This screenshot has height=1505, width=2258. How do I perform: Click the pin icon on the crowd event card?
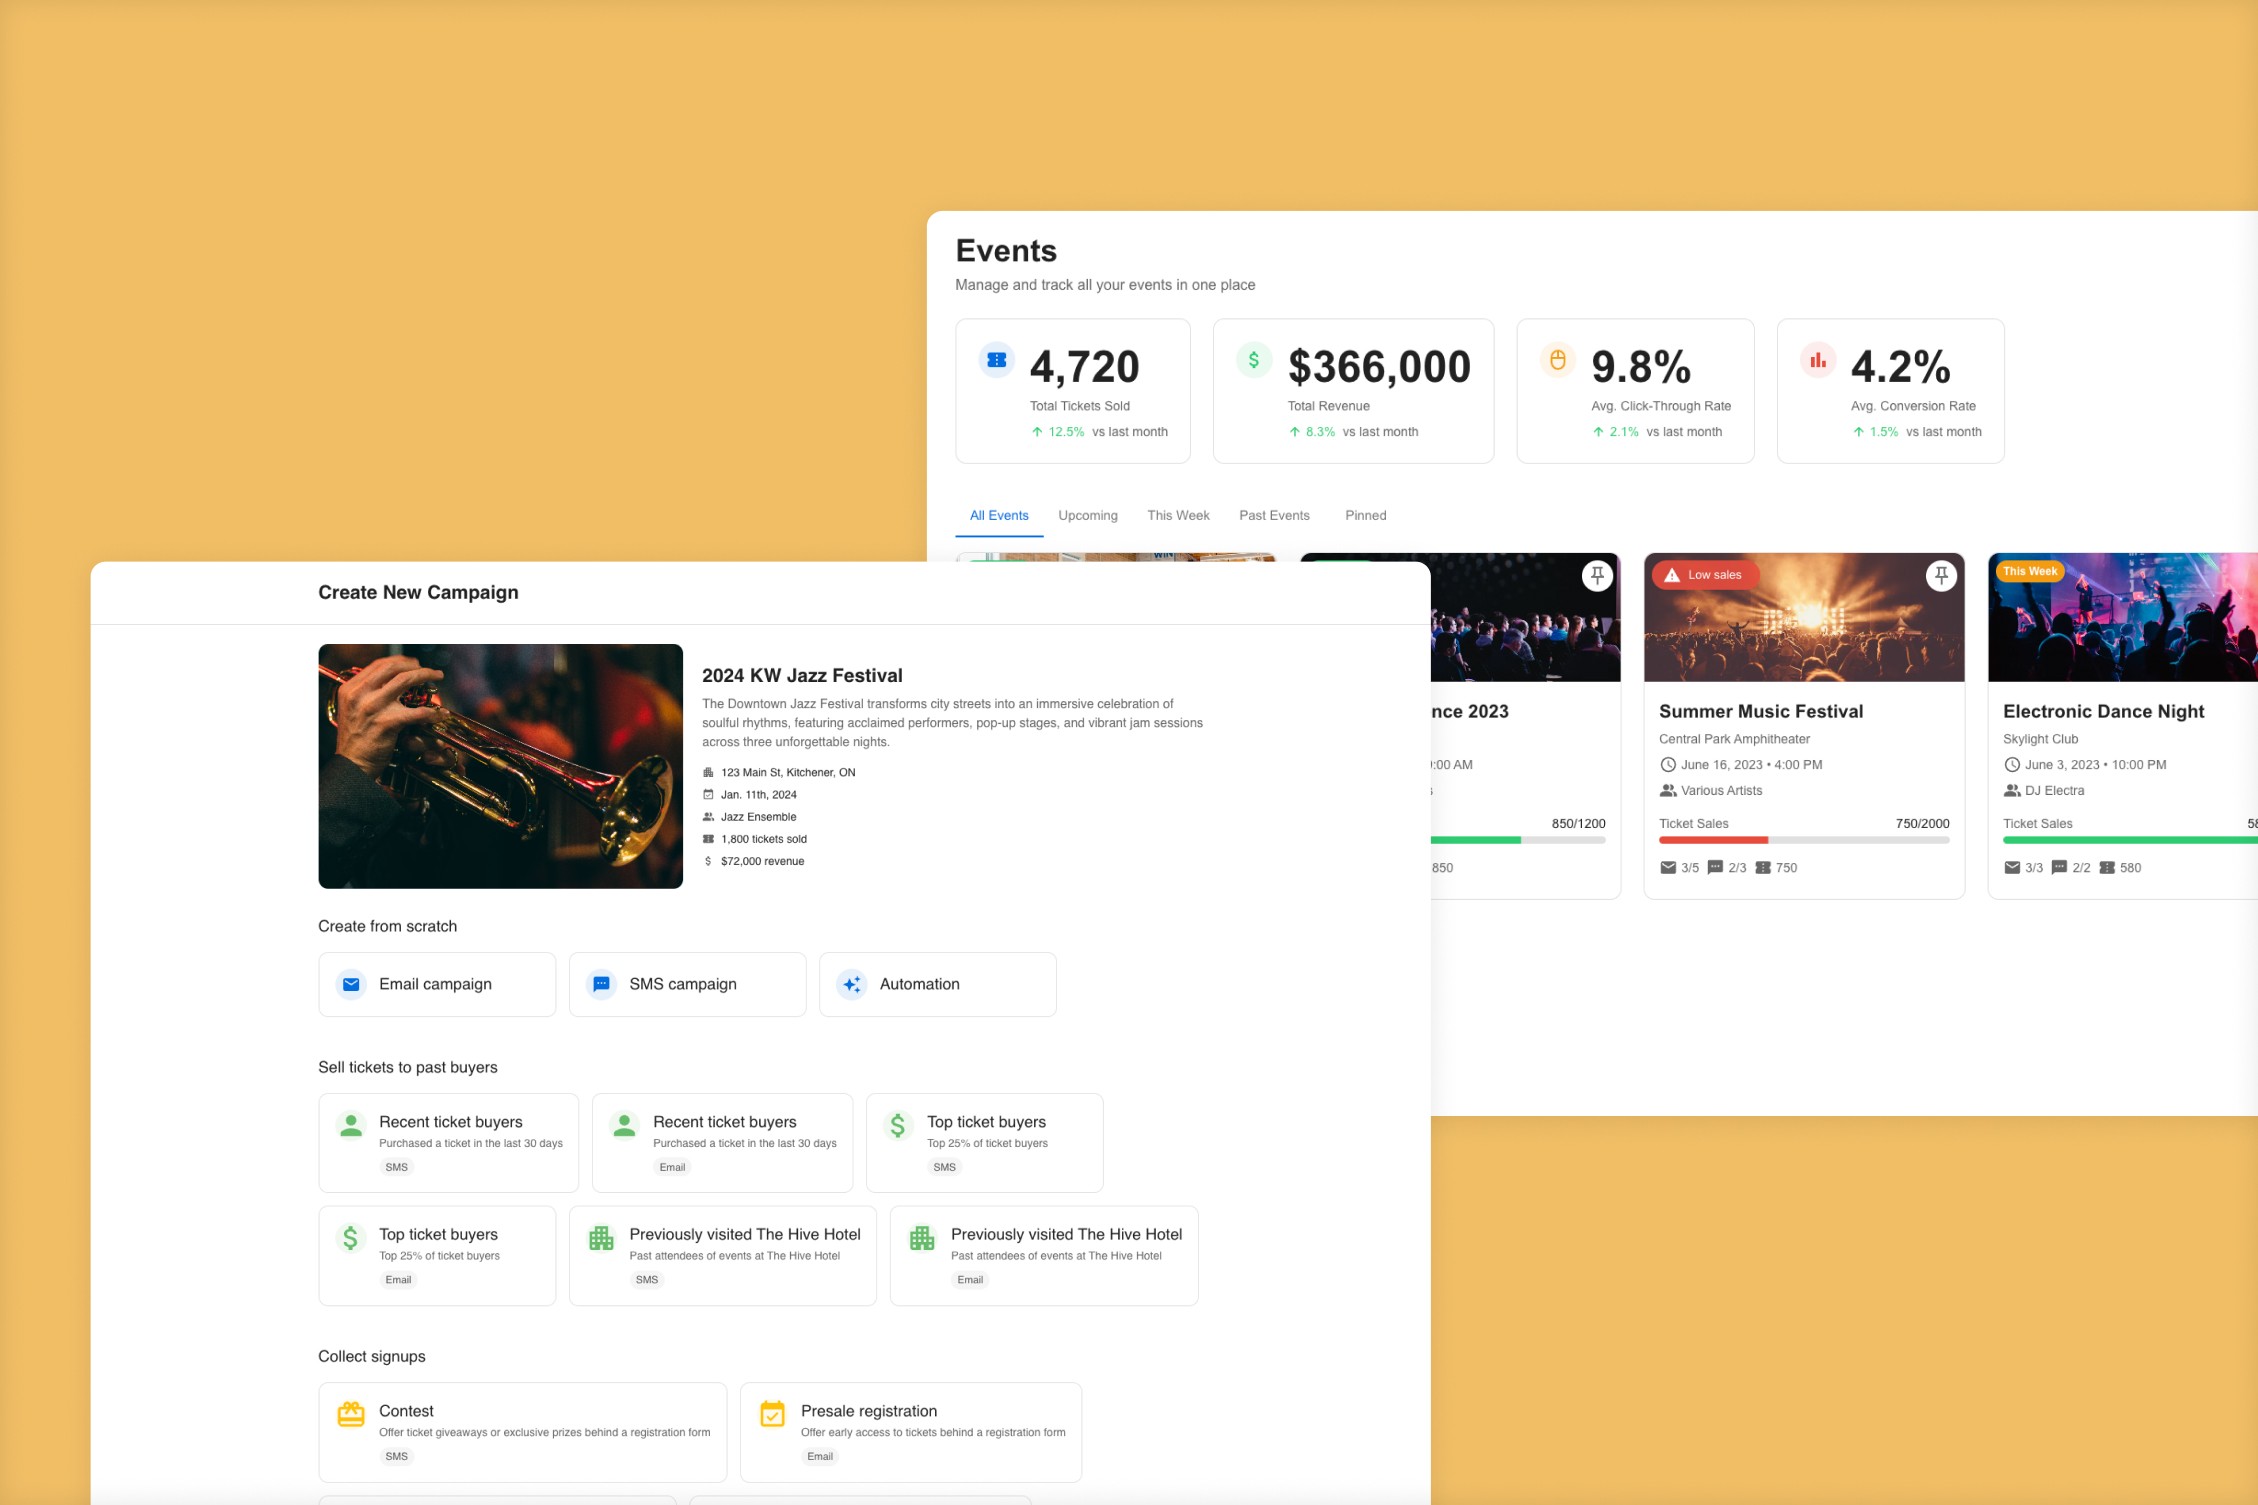(x=1597, y=576)
